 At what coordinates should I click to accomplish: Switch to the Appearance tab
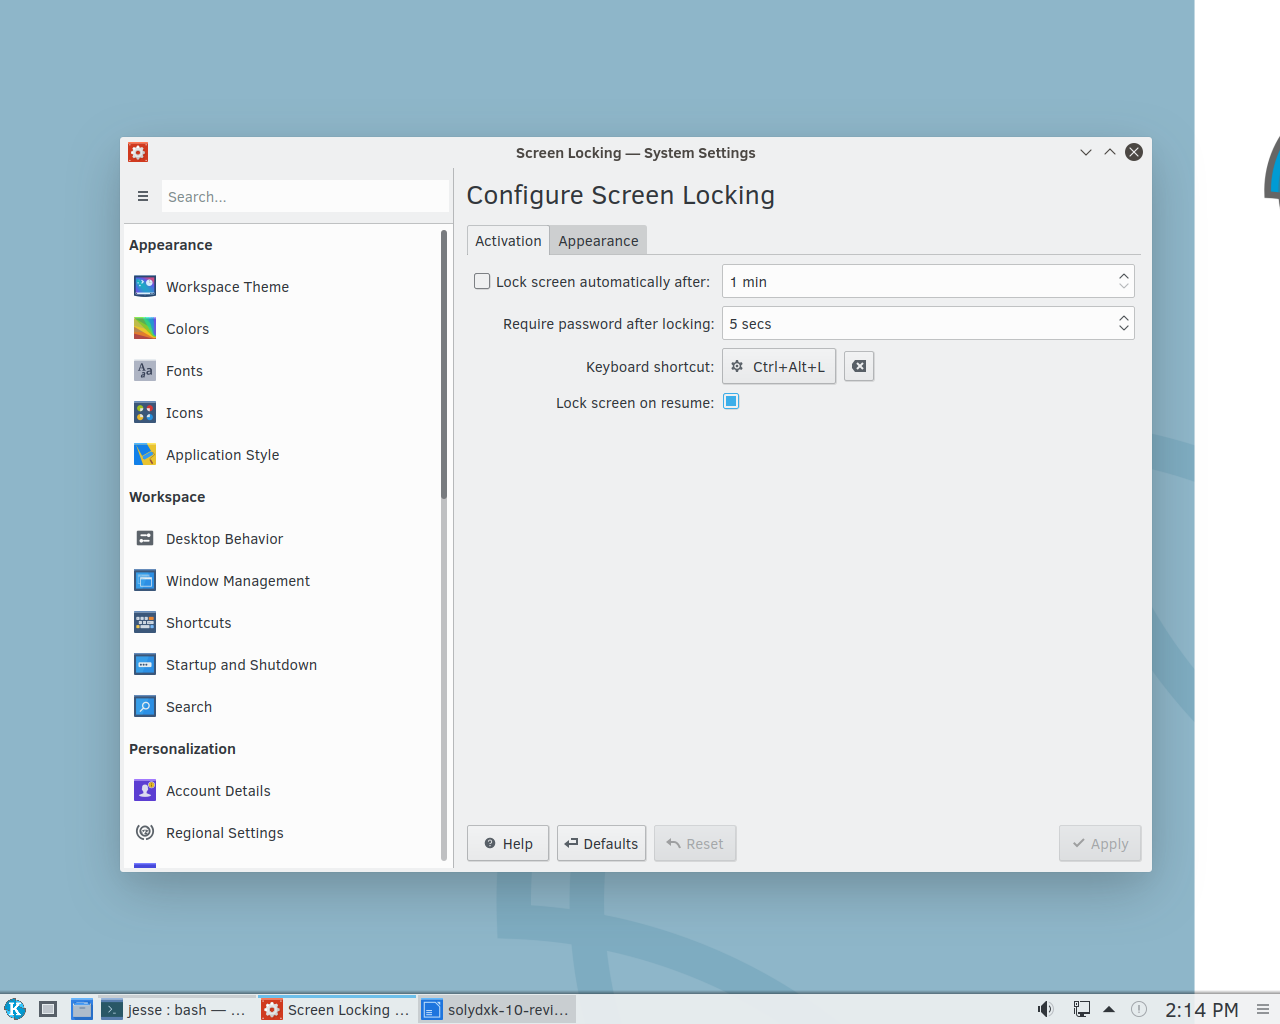pyautogui.click(x=598, y=241)
